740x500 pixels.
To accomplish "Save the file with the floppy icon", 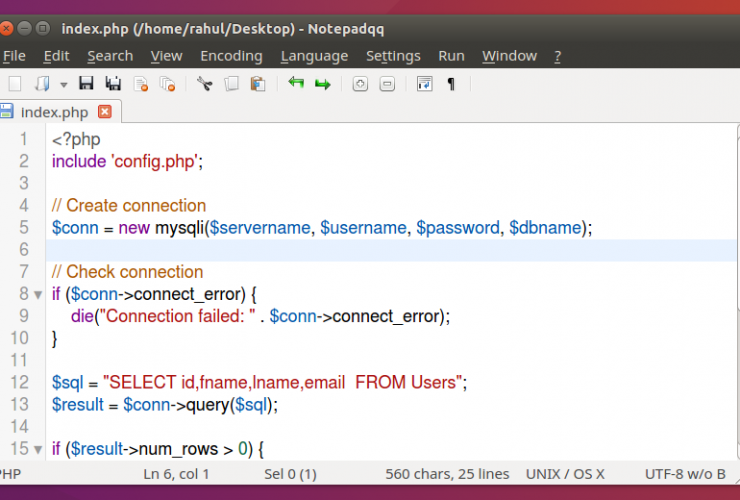I will tap(86, 84).
